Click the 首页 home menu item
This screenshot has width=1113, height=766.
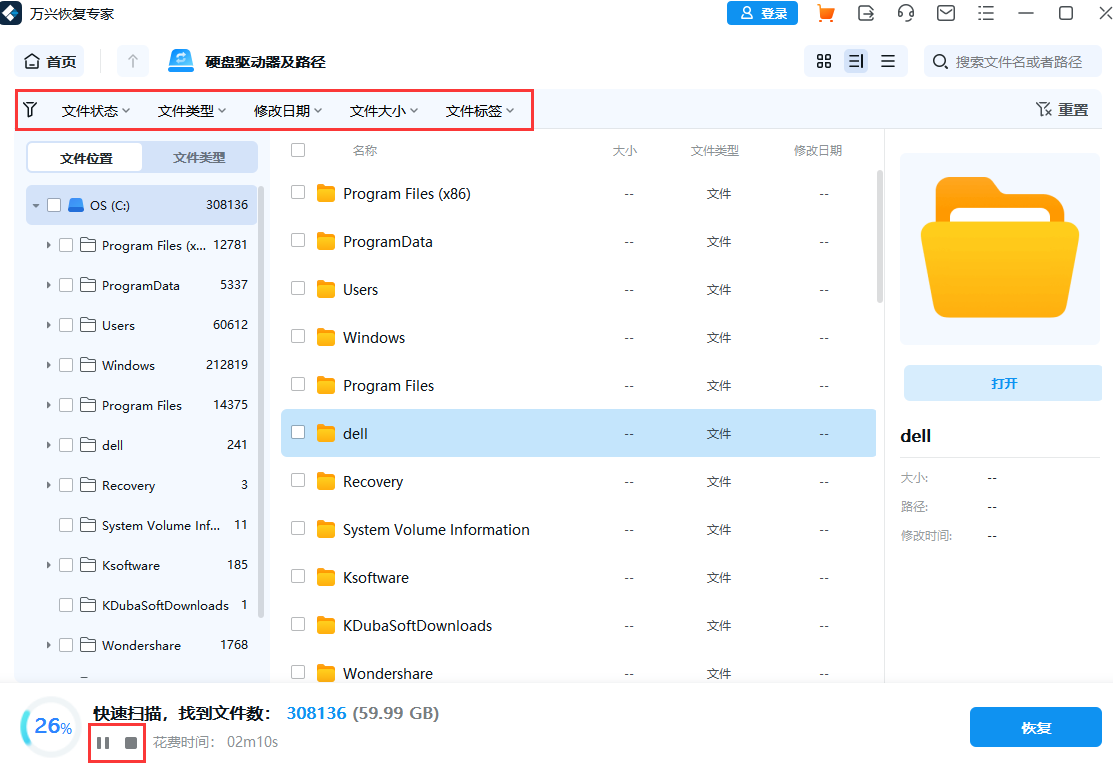(x=49, y=61)
